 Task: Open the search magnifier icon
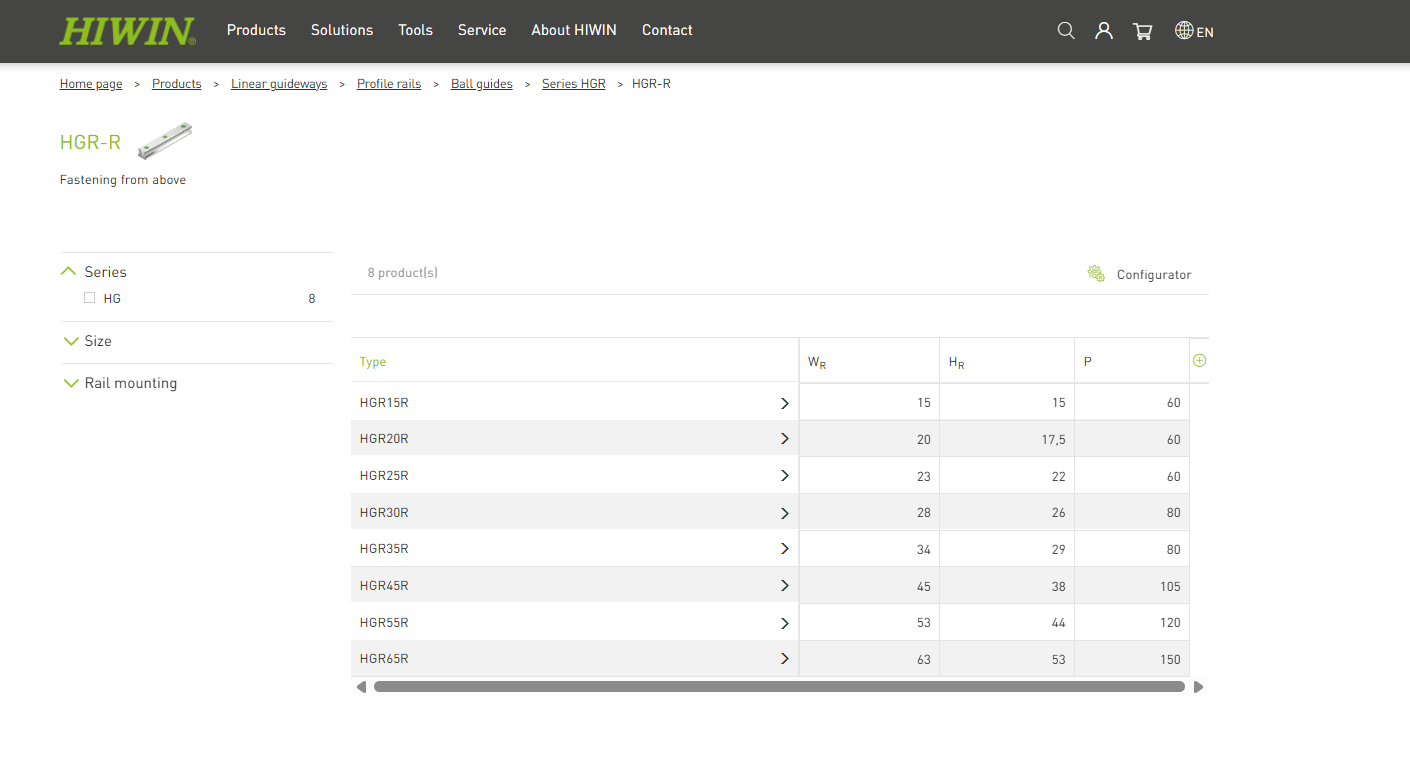1066,31
